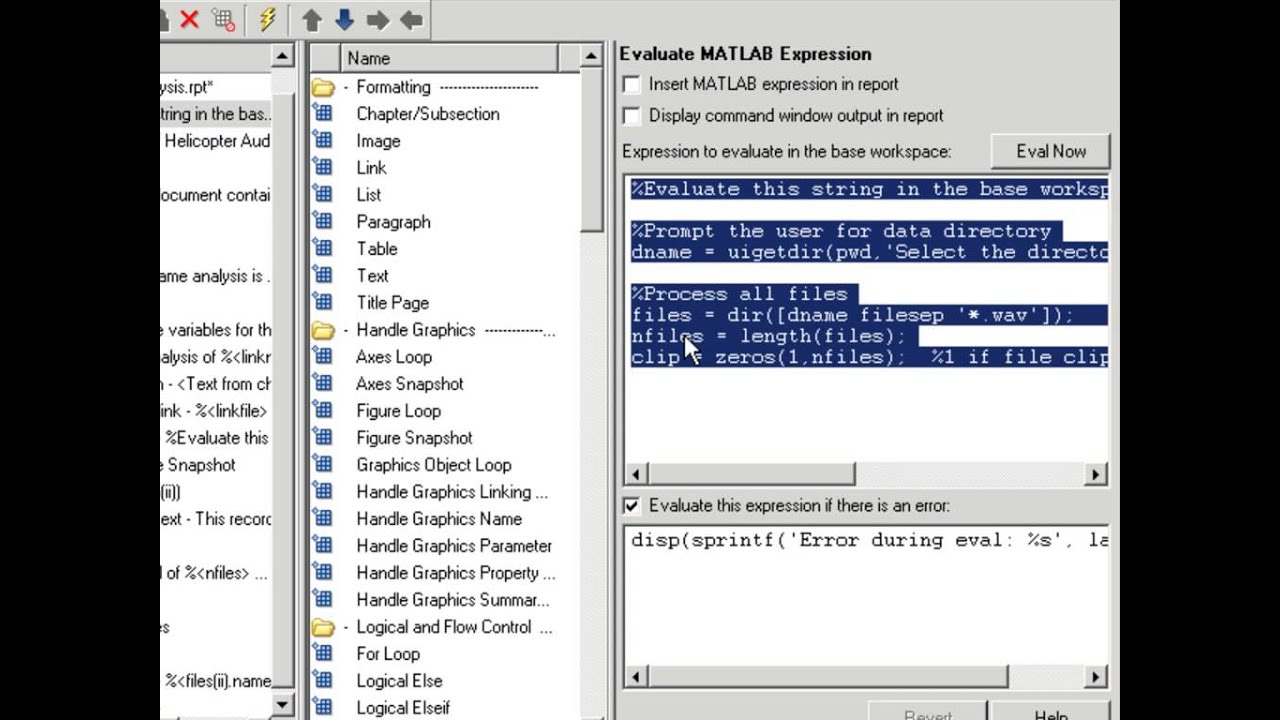Select the %<files(ii).name outline item
This screenshot has width=1280, height=720.
217,681
